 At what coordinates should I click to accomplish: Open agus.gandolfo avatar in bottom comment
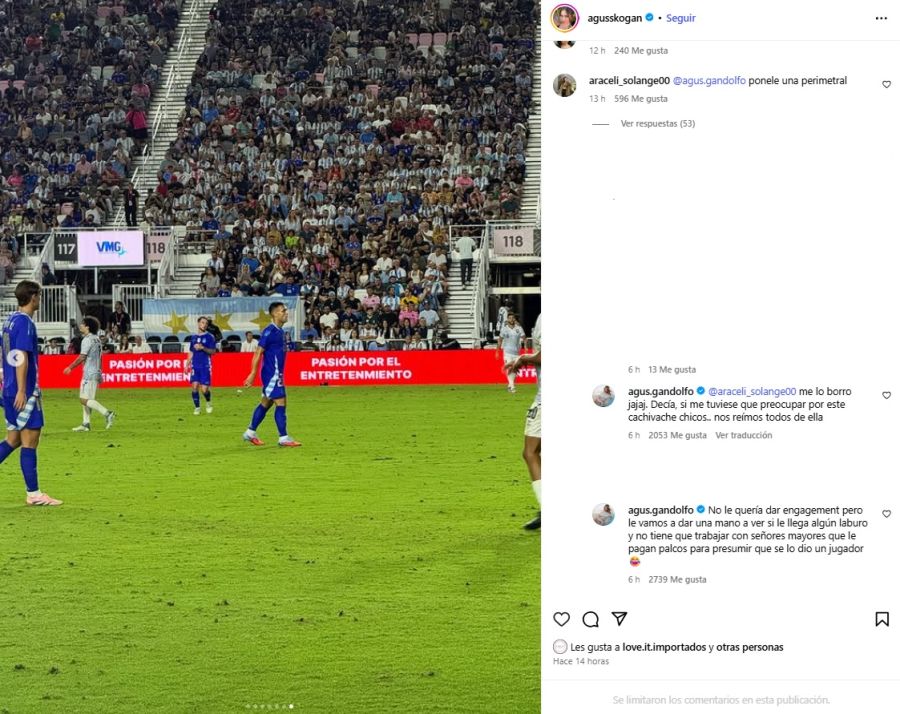(x=603, y=515)
